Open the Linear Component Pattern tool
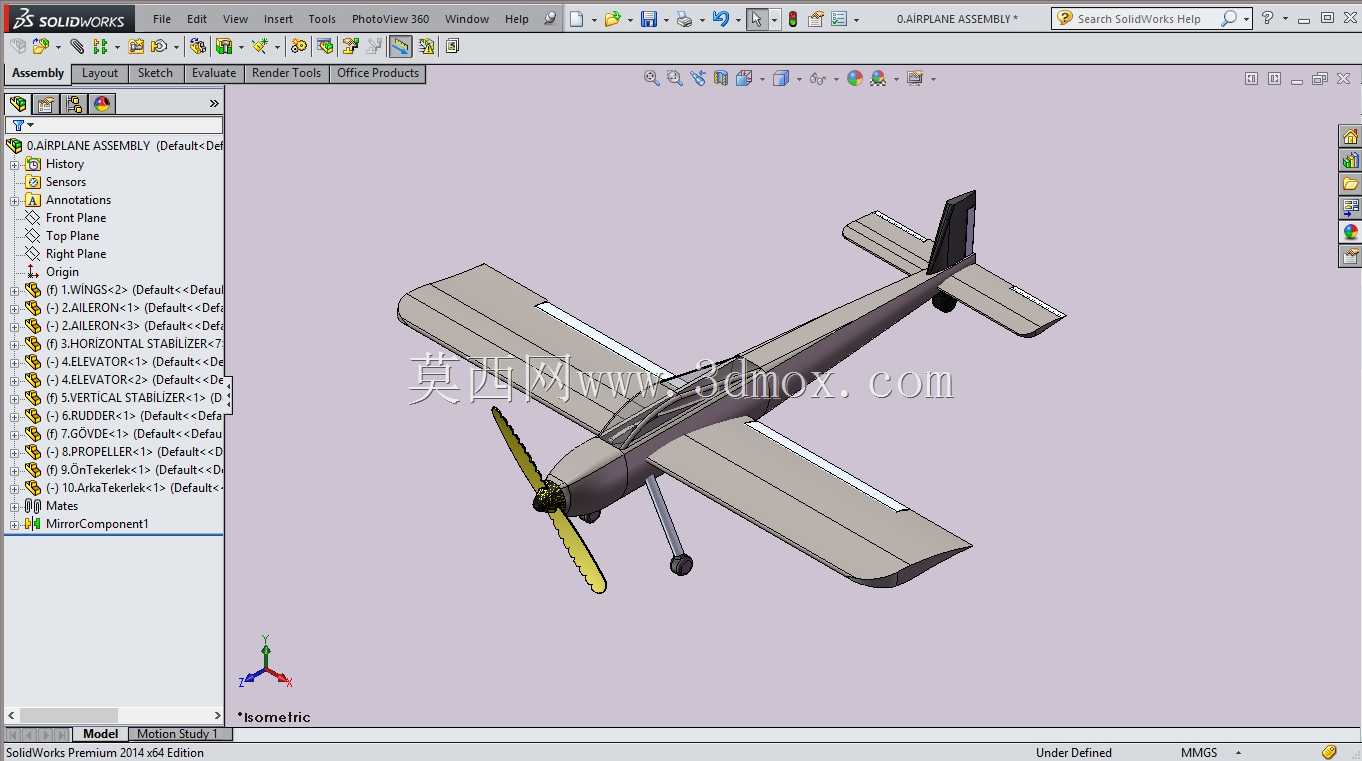 [100, 46]
